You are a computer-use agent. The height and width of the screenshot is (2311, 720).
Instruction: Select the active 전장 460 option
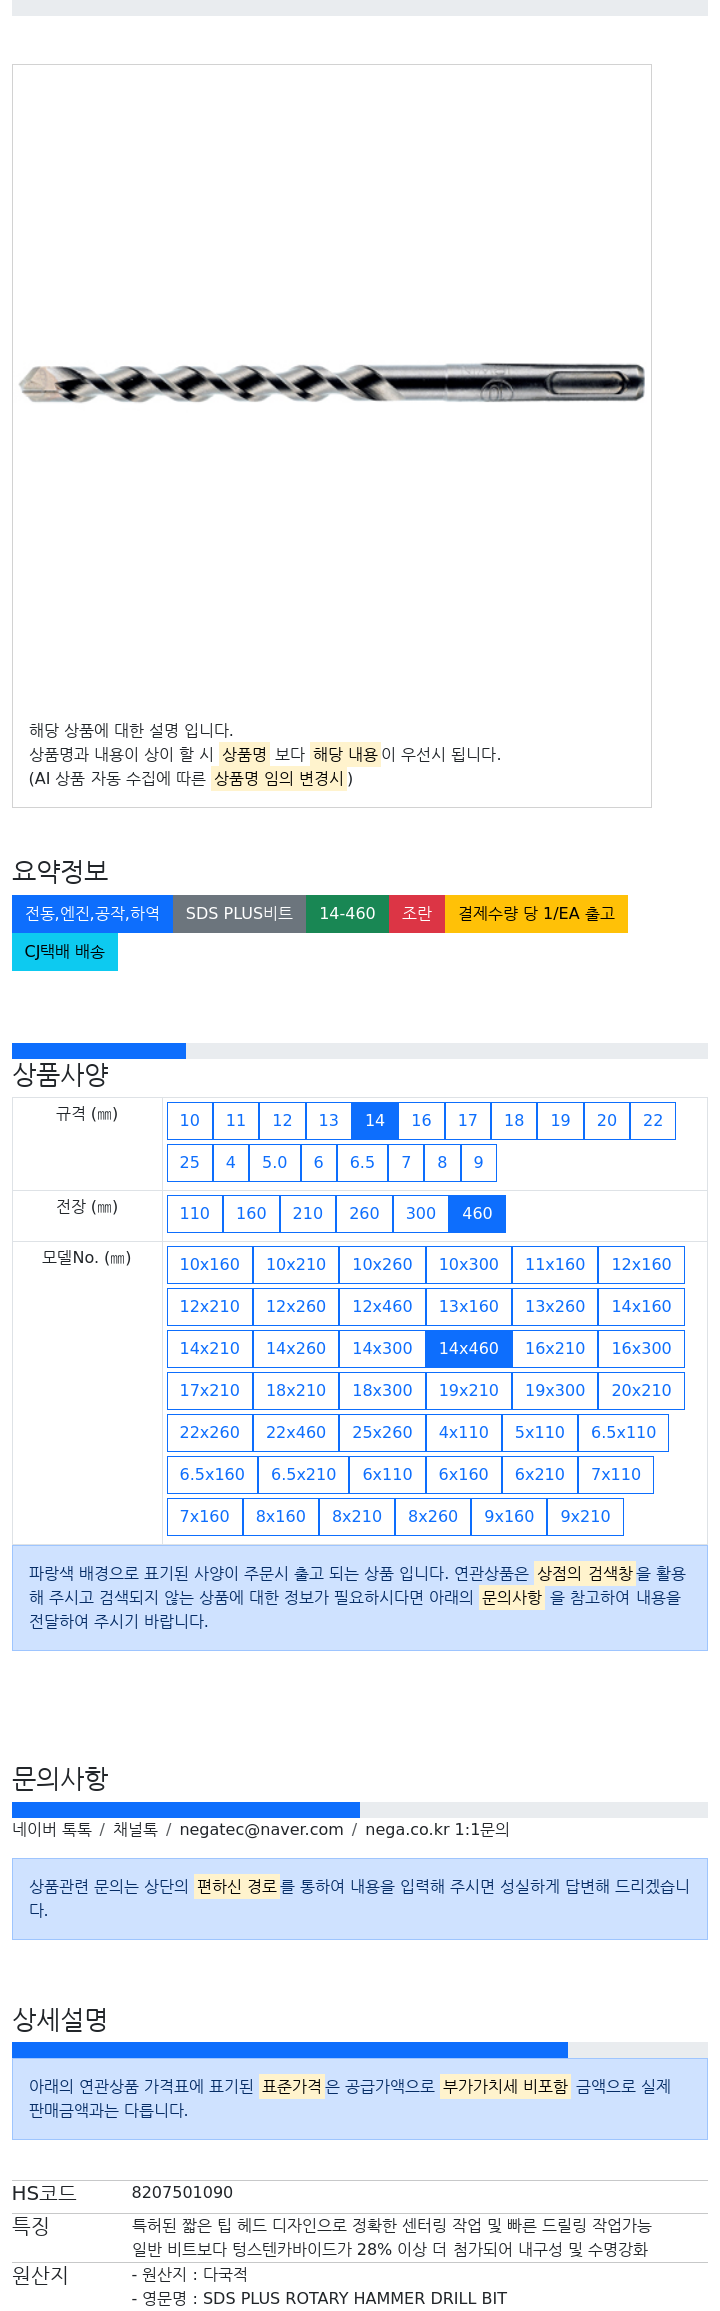tap(477, 1214)
